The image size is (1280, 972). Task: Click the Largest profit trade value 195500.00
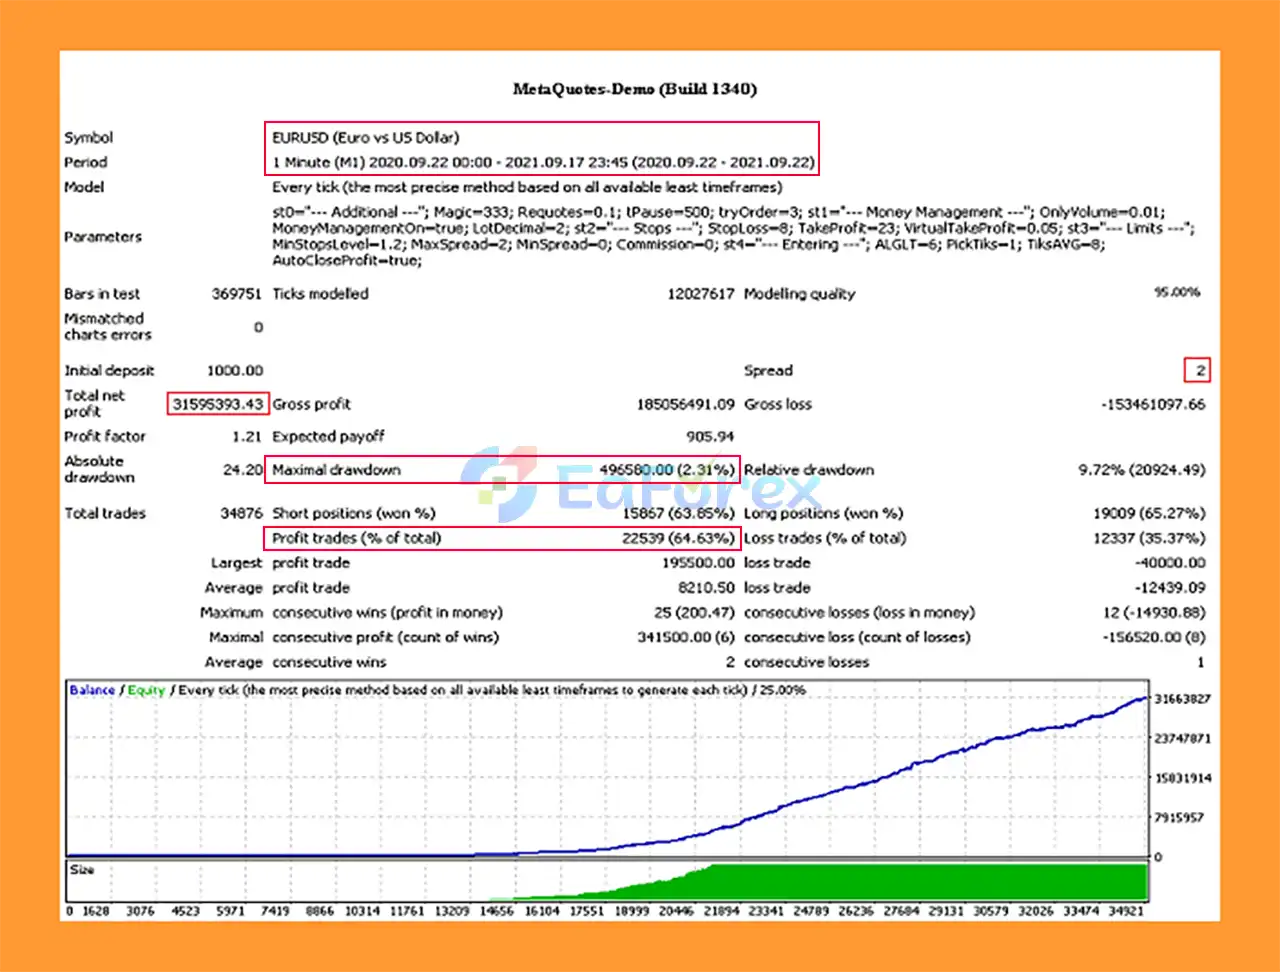coord(697,563)
